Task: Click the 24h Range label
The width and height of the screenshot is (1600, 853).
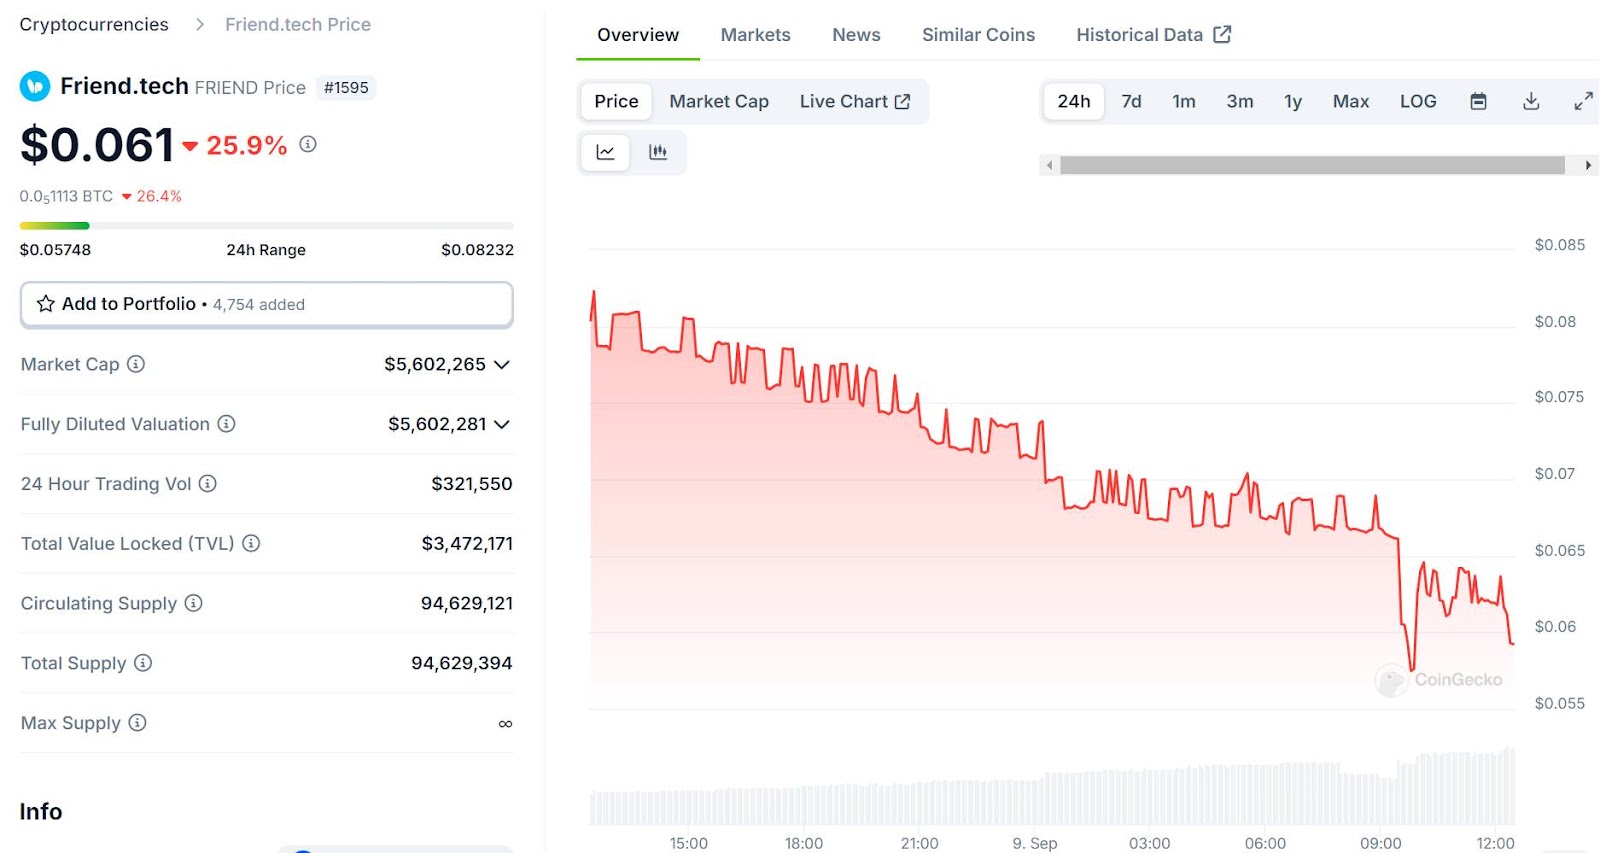Action: (x=266, y=250)
